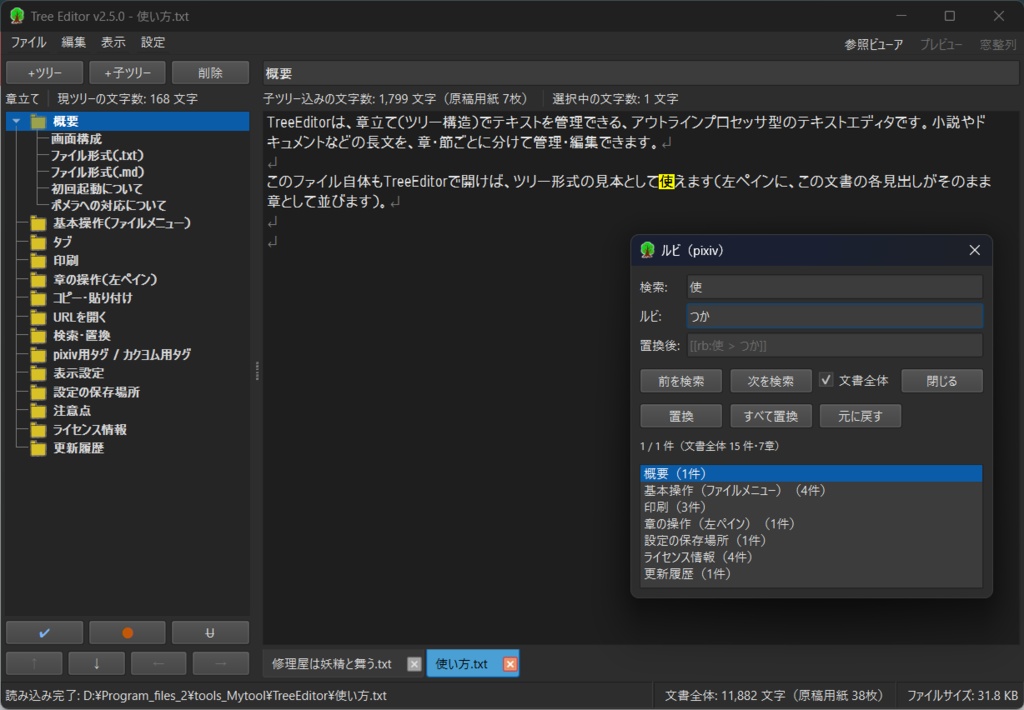
Task: Click 元に戻す button
Action: coord(860,416)
